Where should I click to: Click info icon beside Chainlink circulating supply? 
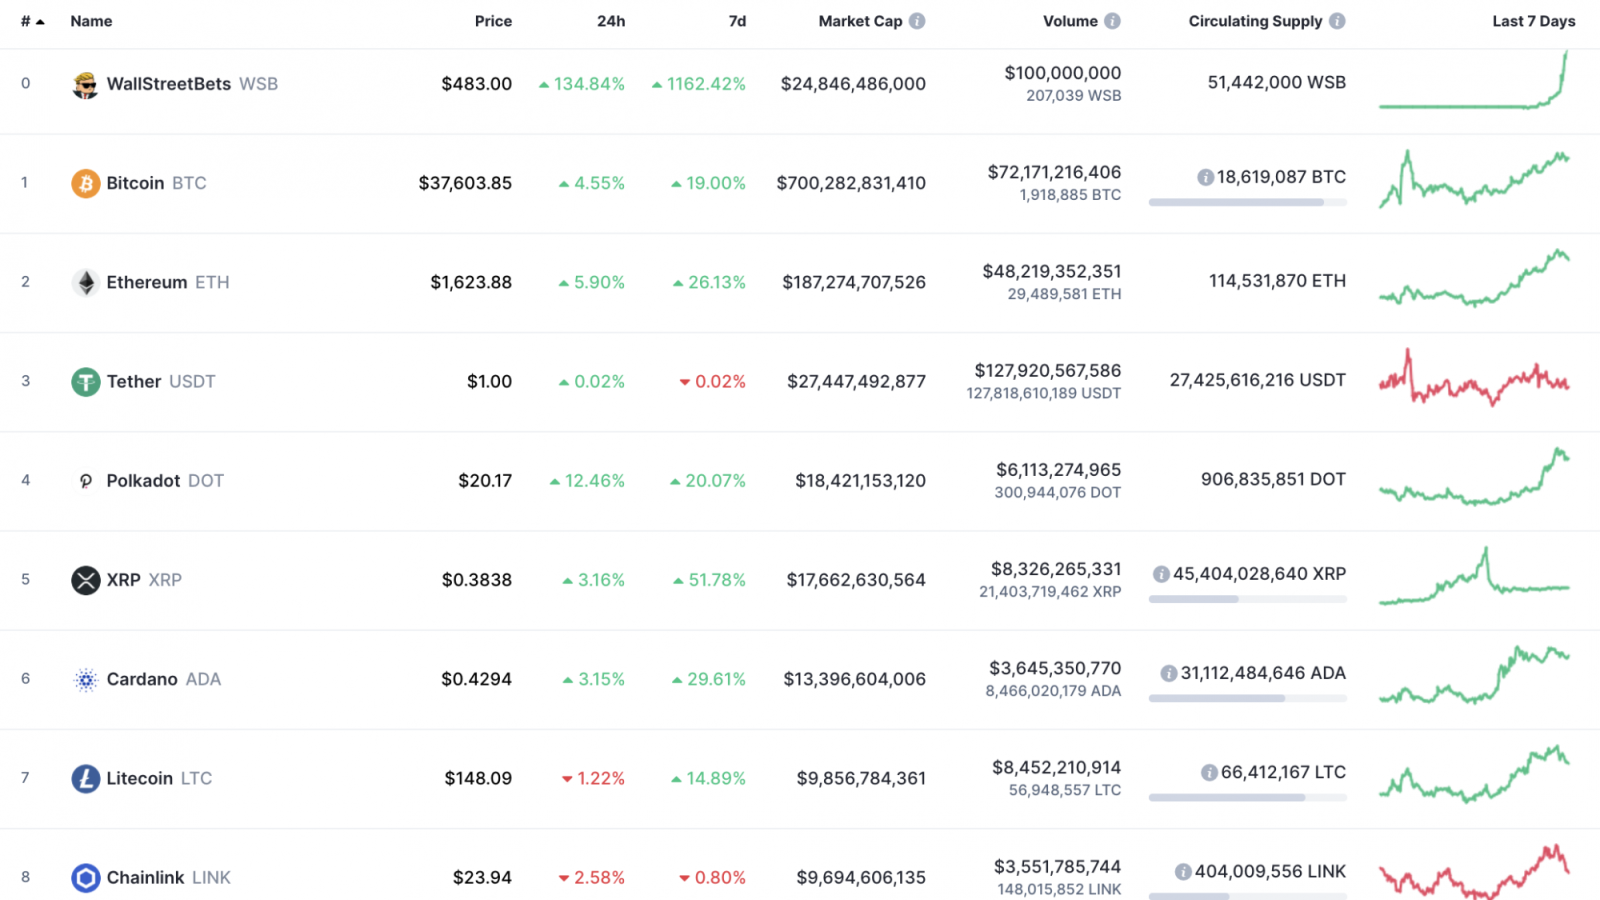1183,872
